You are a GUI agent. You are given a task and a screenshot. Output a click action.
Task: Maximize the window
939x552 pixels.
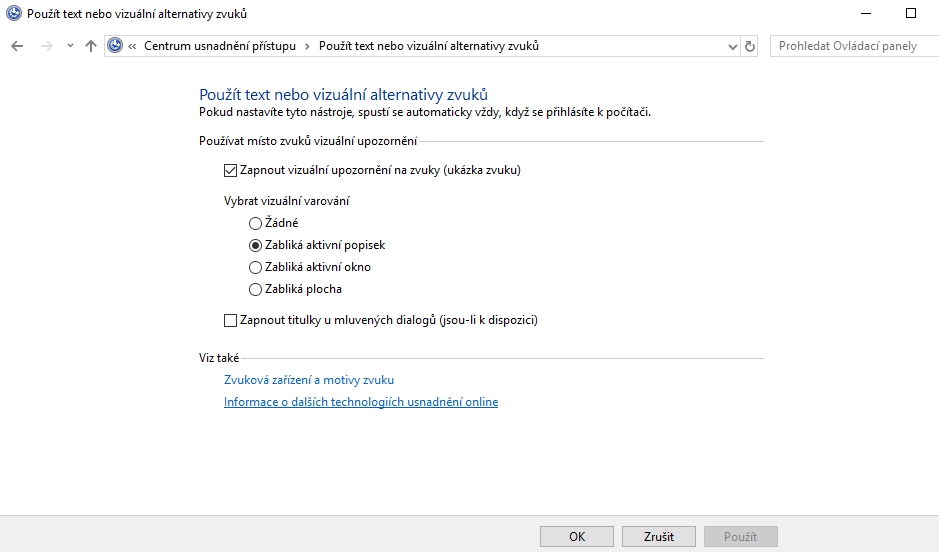(911, 13)
